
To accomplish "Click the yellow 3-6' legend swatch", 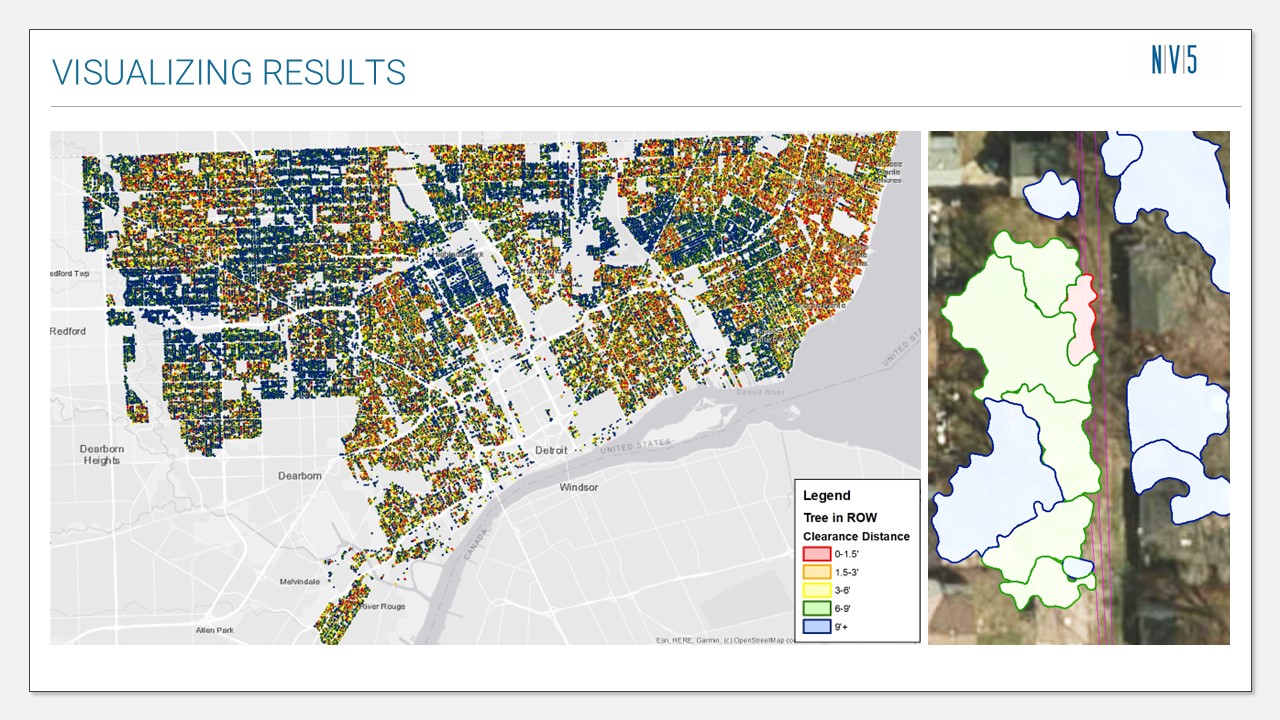I will point(815,590).
